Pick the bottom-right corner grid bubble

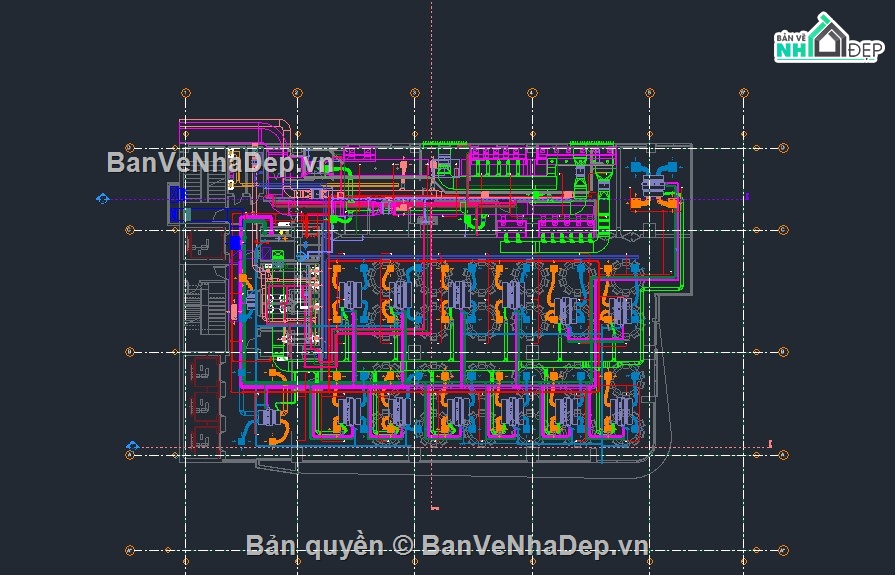[x=783, y=549]
